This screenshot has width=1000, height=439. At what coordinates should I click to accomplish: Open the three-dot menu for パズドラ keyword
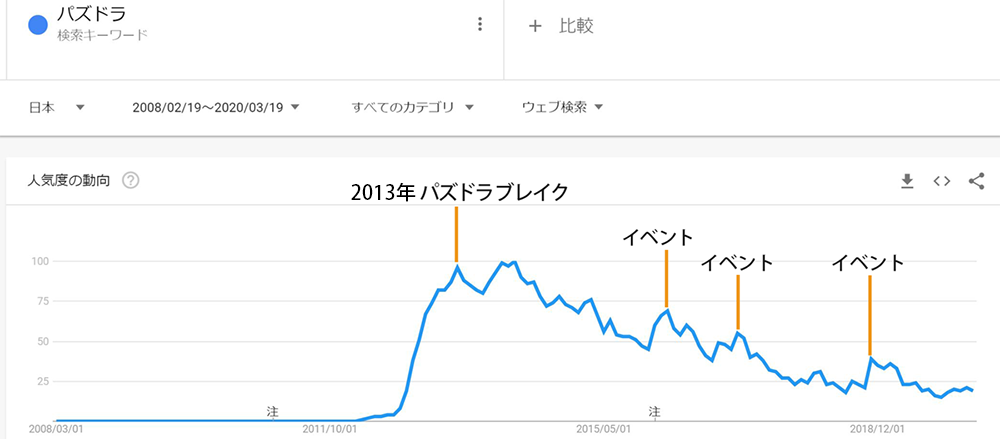tap(480, 25)
